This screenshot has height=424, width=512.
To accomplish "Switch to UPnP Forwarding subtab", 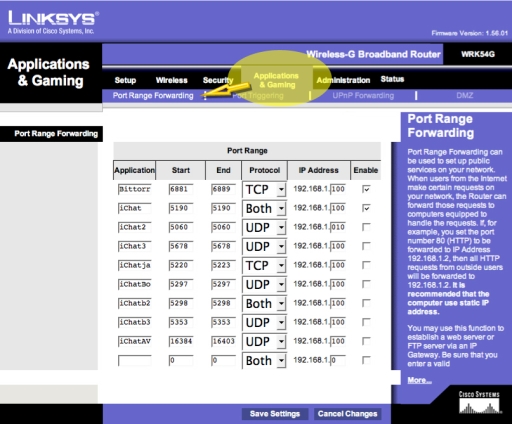I will click(363, 96).
